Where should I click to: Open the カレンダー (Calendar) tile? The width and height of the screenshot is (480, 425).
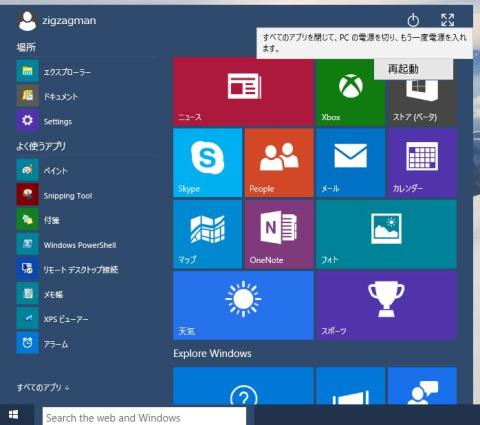tap(422, 163)
